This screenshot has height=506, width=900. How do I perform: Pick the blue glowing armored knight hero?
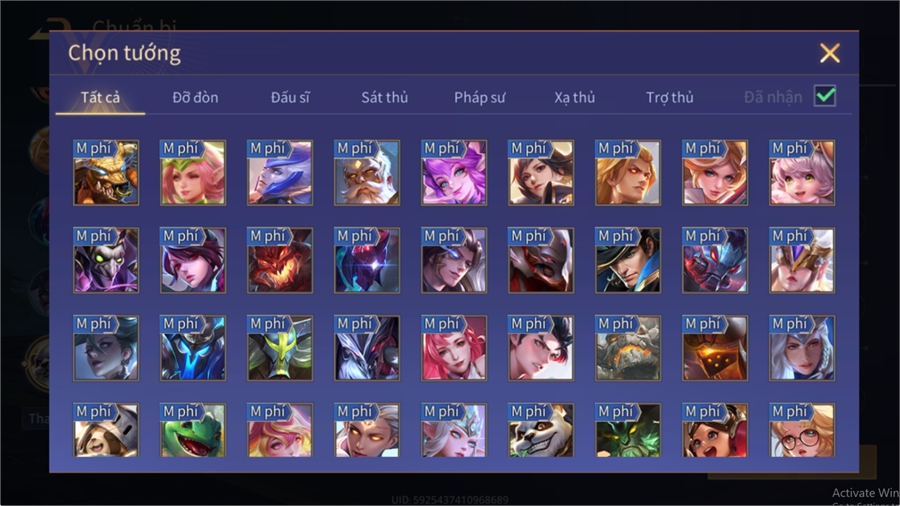[x=193, y=348]
